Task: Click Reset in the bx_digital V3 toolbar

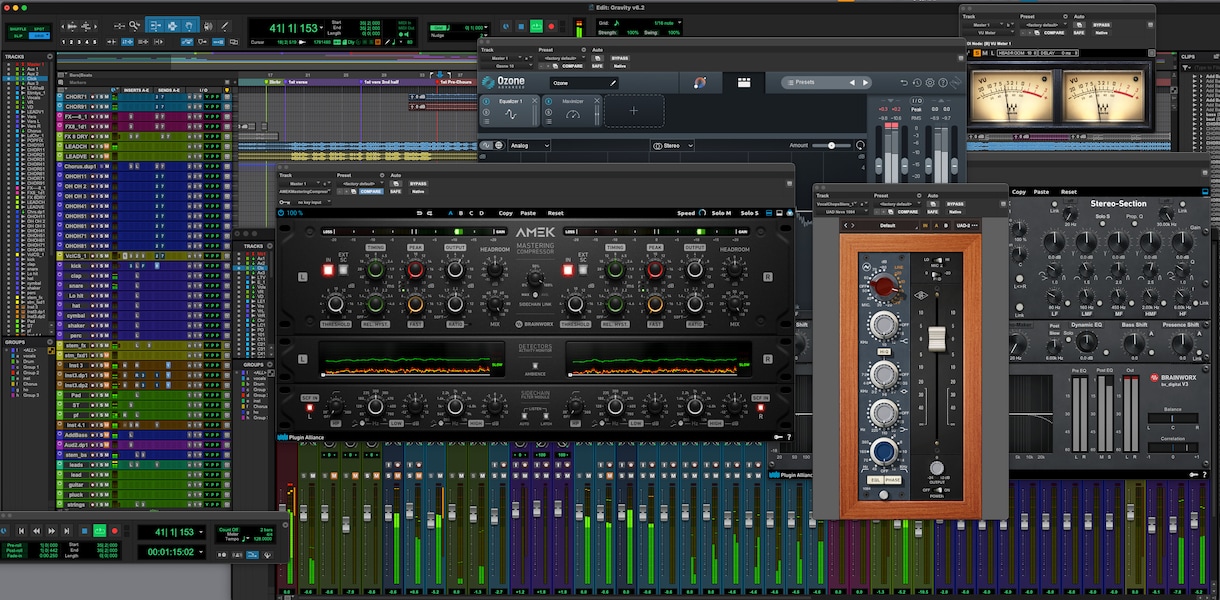Action: click(1069, 192)
